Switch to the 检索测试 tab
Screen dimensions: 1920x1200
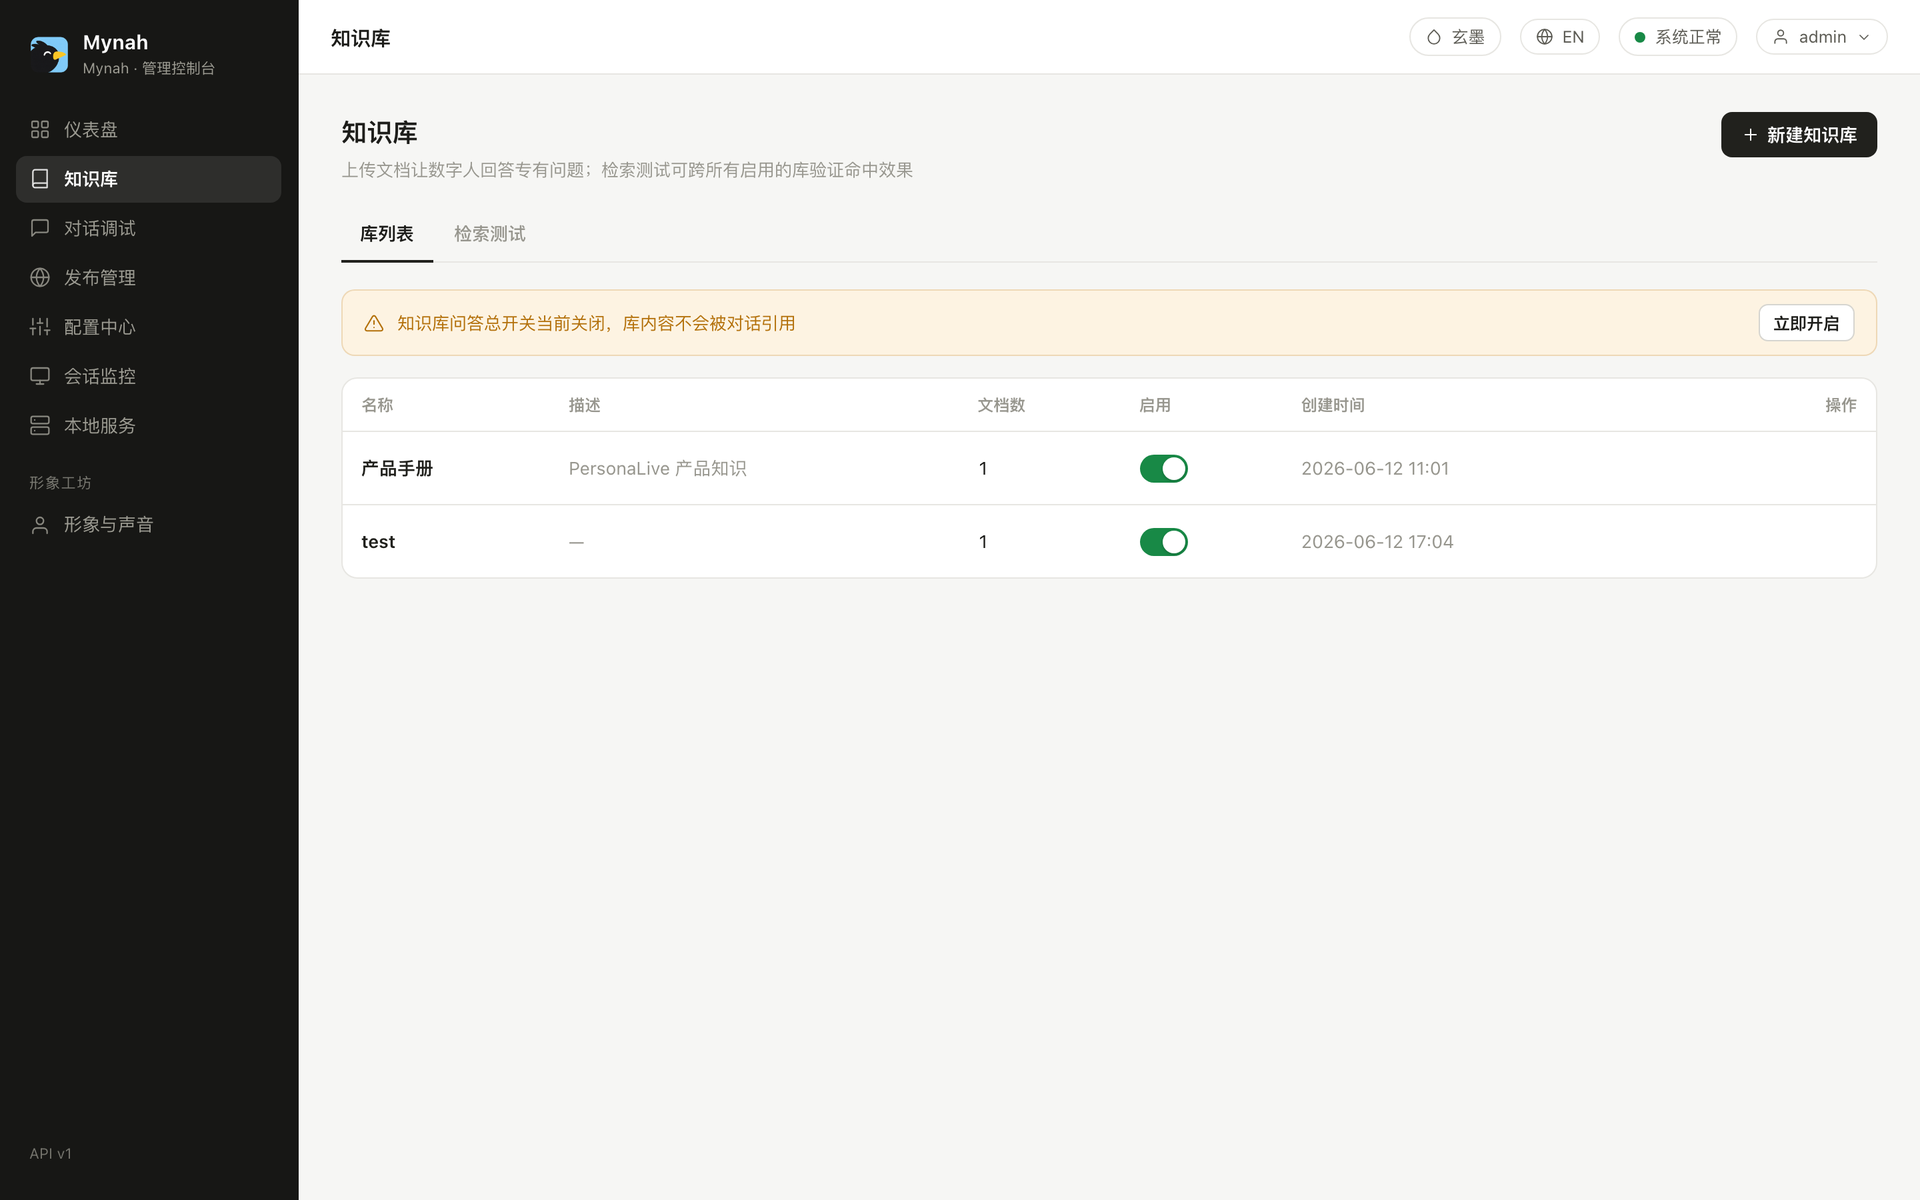pos(490,234)
